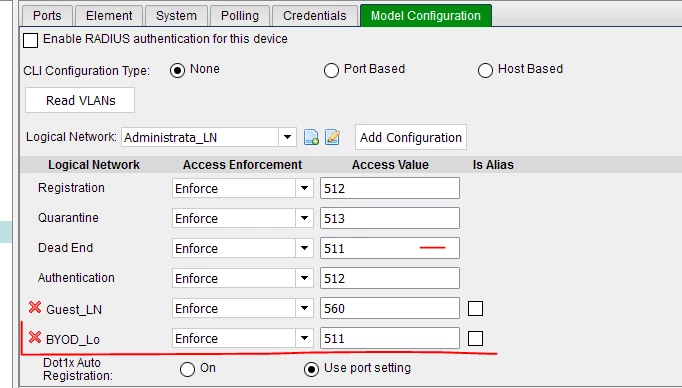Open Registration access enforcement dropdown
Image resolution: width=682 pixels, height=388 pixels.
304,188
